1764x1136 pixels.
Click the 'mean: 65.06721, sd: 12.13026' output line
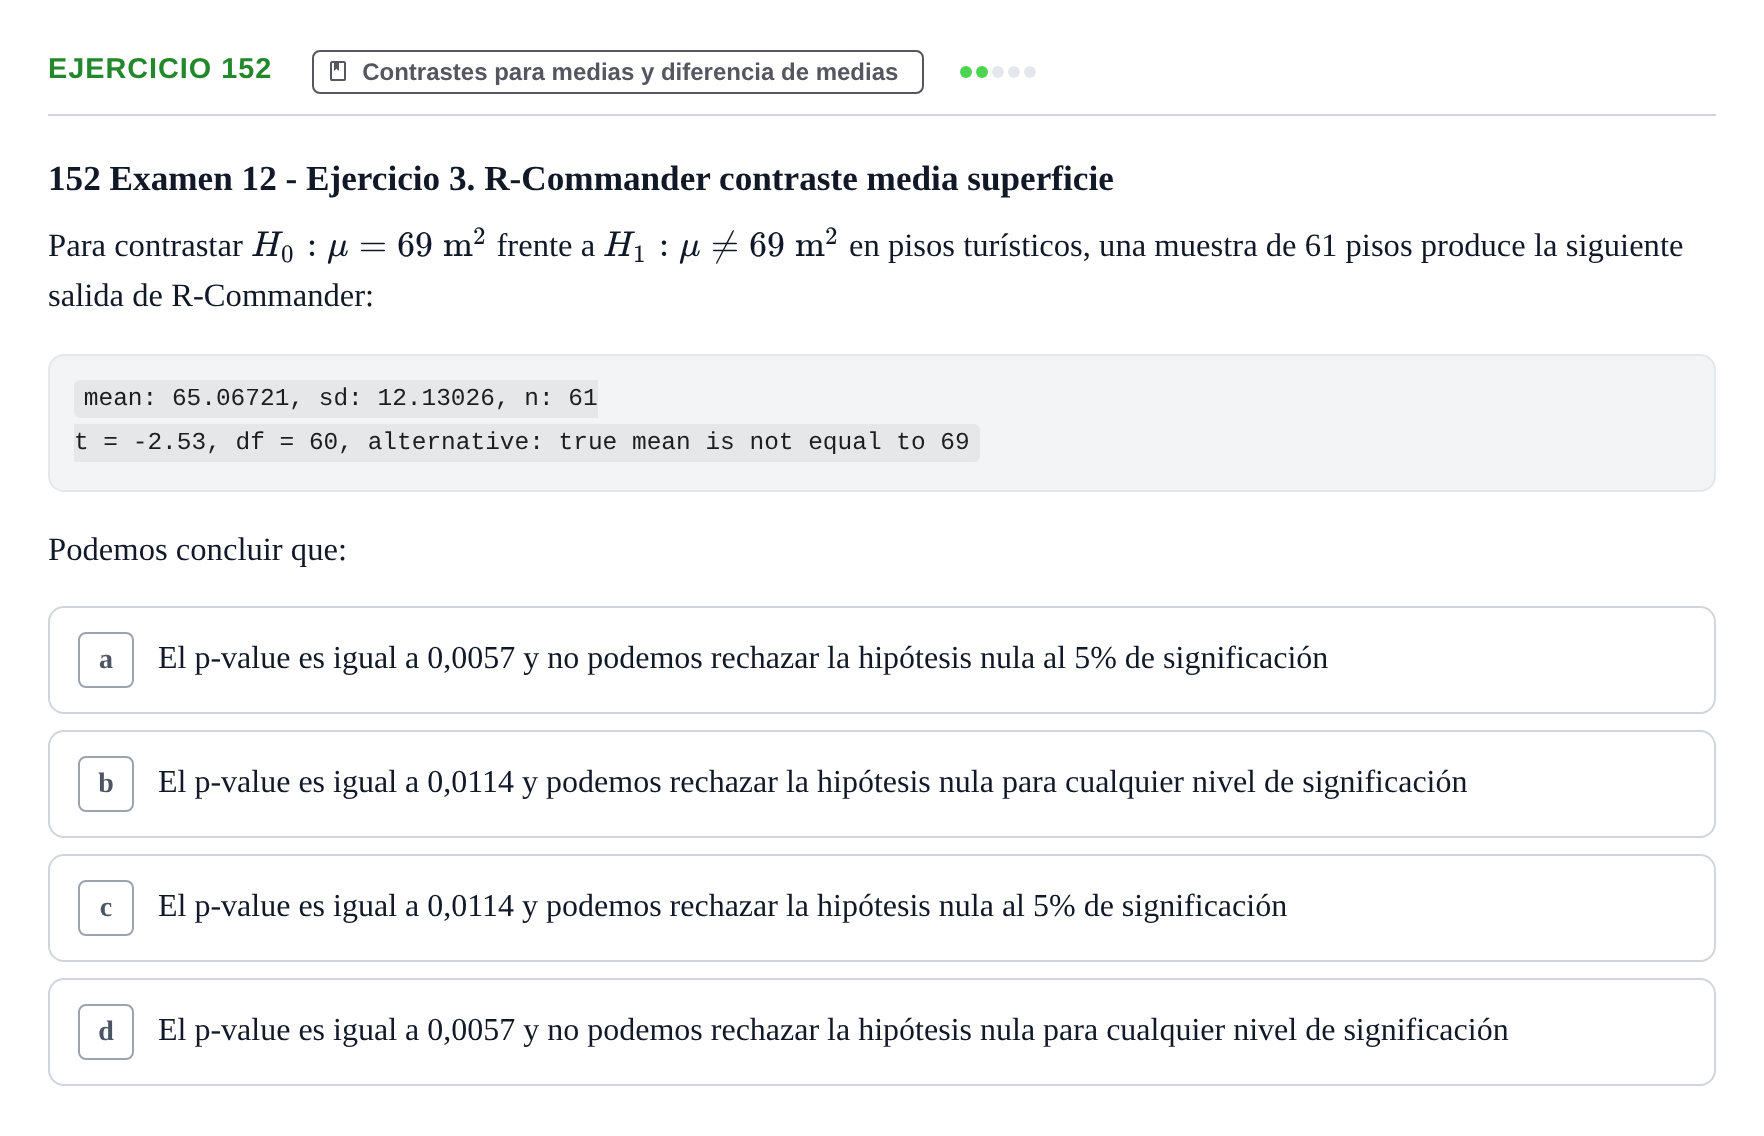point(336,398)
